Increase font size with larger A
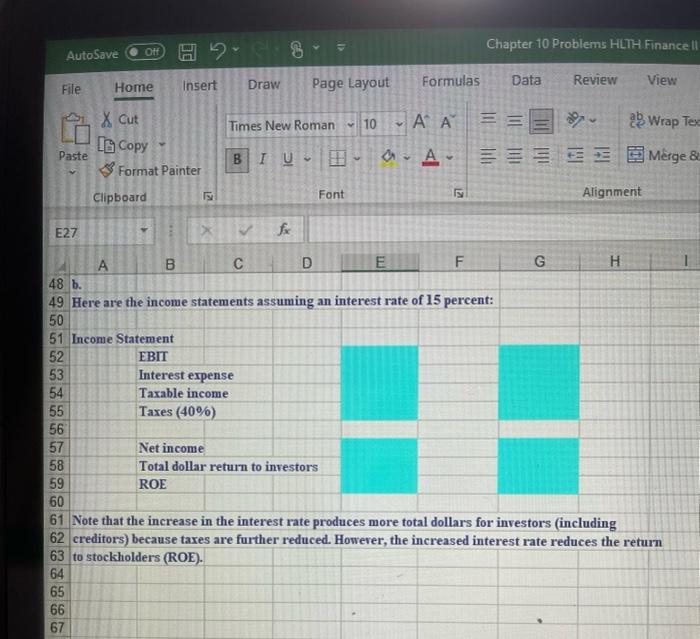 point(421,121)
